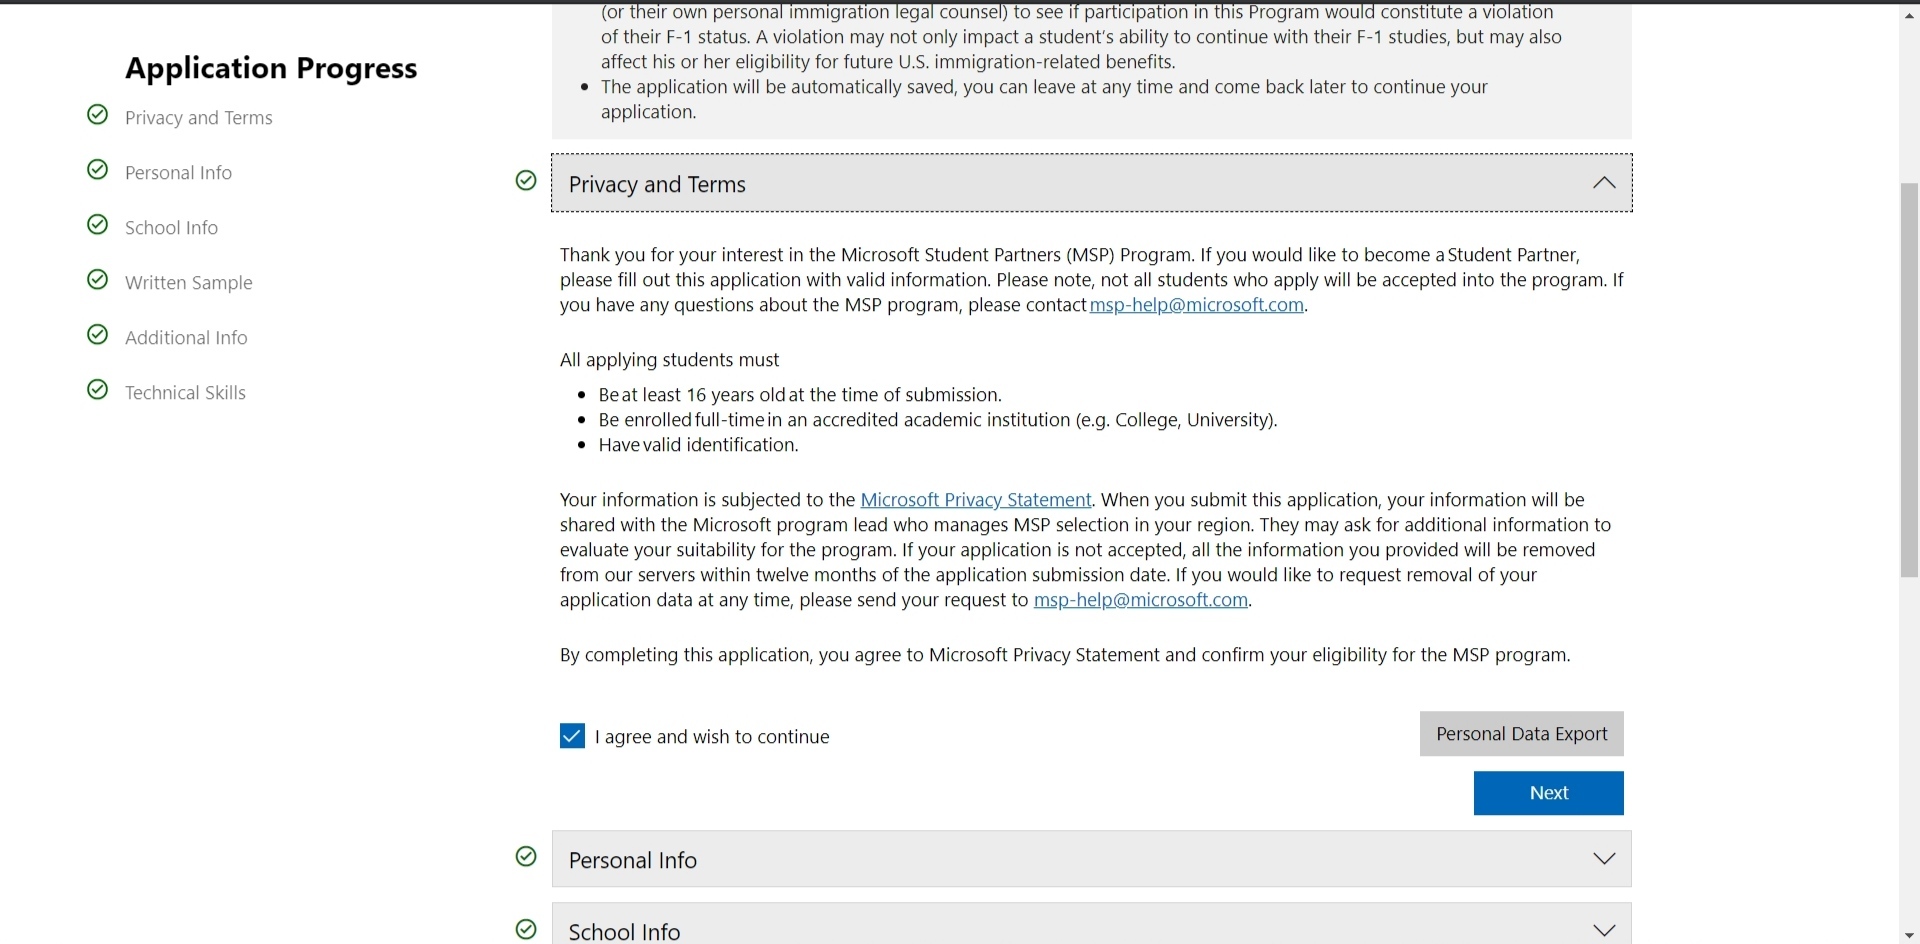Click the first msp-help@microsoft.com email link
Screen dimensions: 1920x944
point(1196,305)
